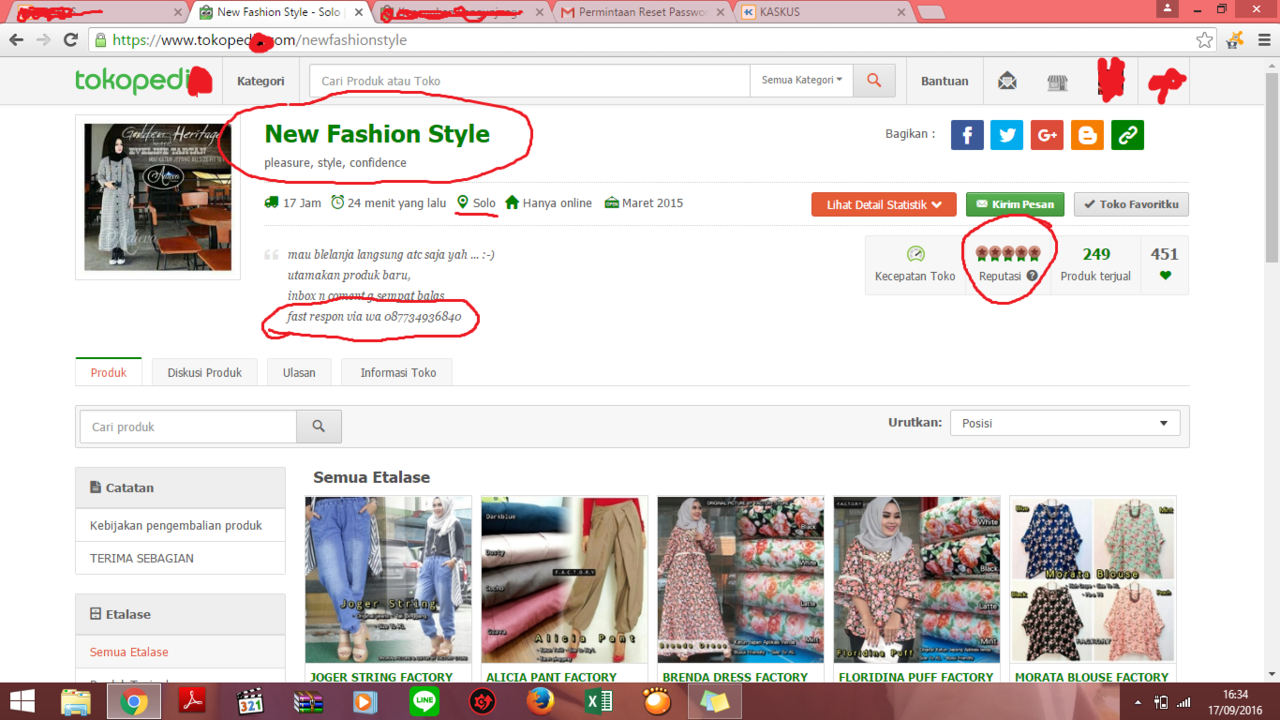Open File Explorer from the taskbar
Image resolution: width=1280 pixels, height=720 pixels.
[76, 702]
